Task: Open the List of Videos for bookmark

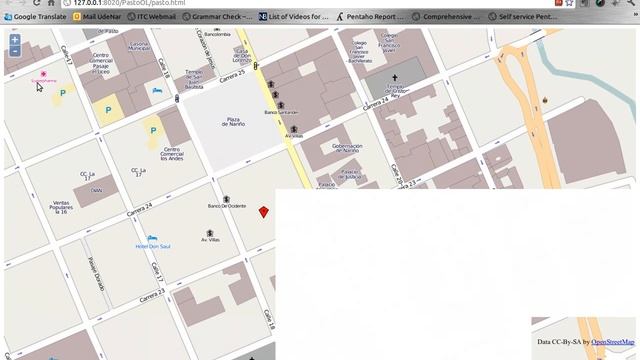Action: tap(293, 17)
